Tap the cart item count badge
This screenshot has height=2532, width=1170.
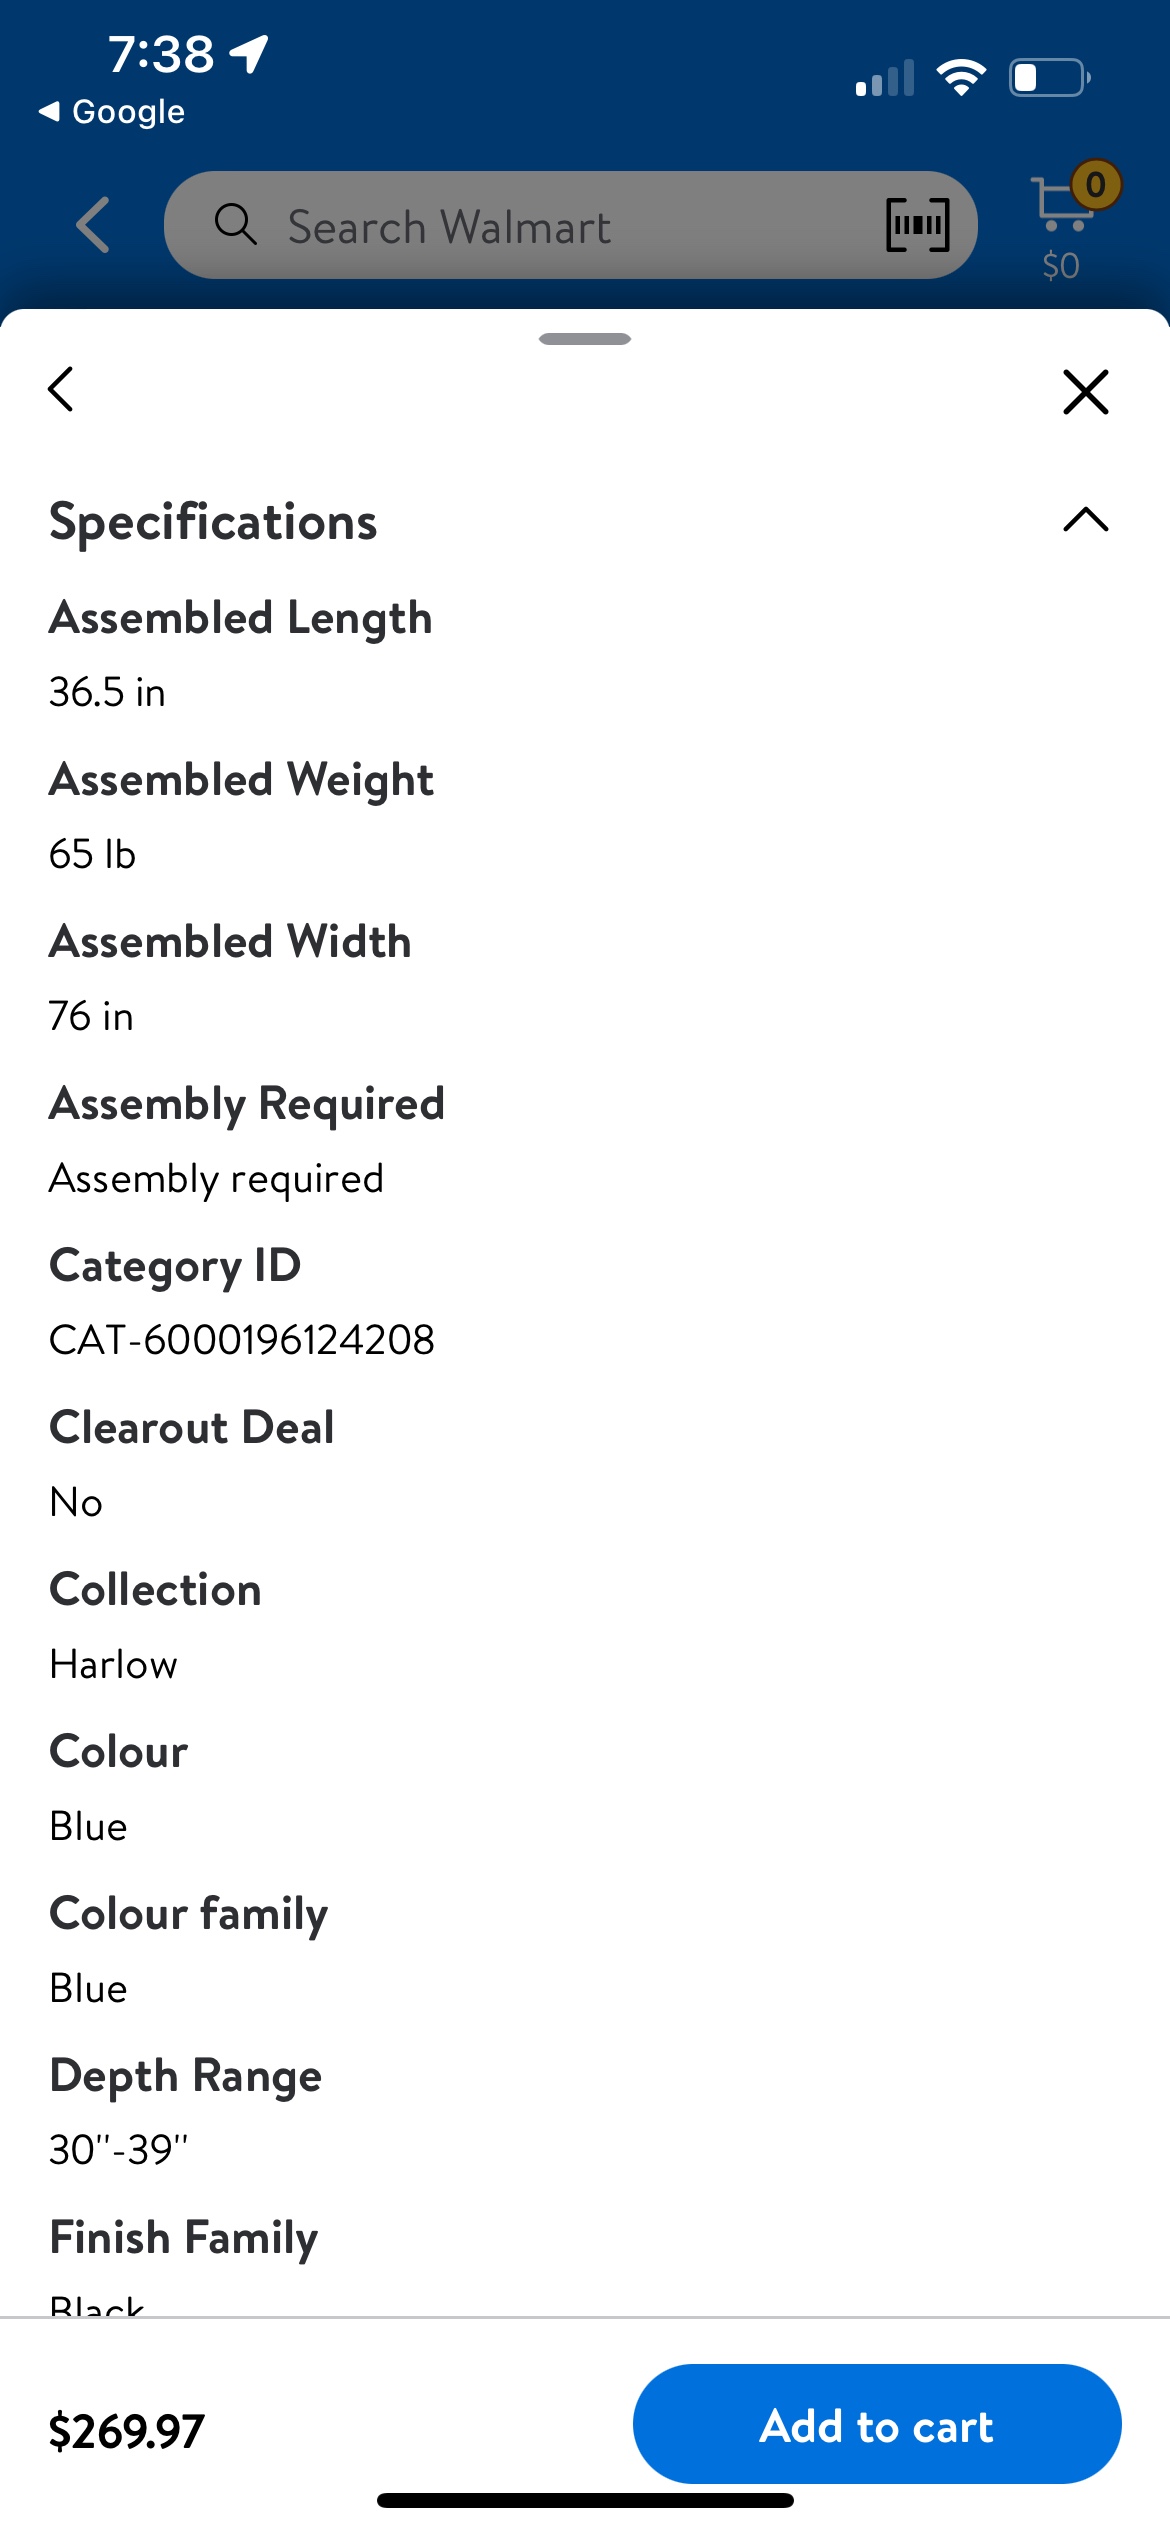coord(1096,185)
